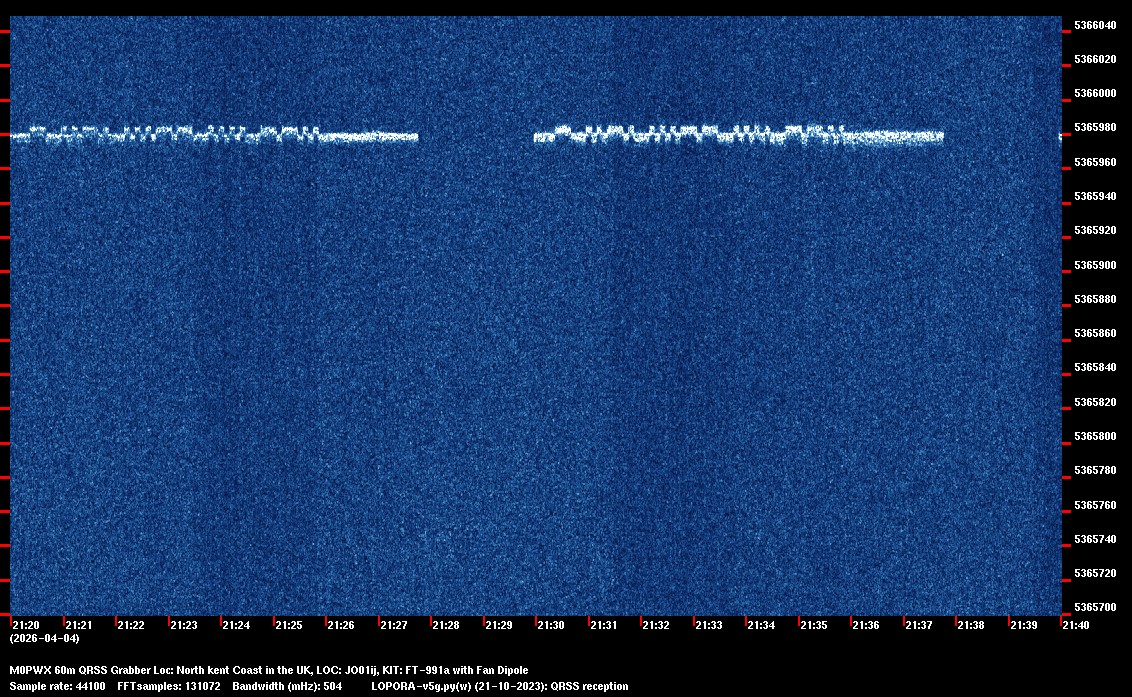The image size is (1132, 697).
Task: Click the 21:40 time marker
Action: pos(1076,625)
